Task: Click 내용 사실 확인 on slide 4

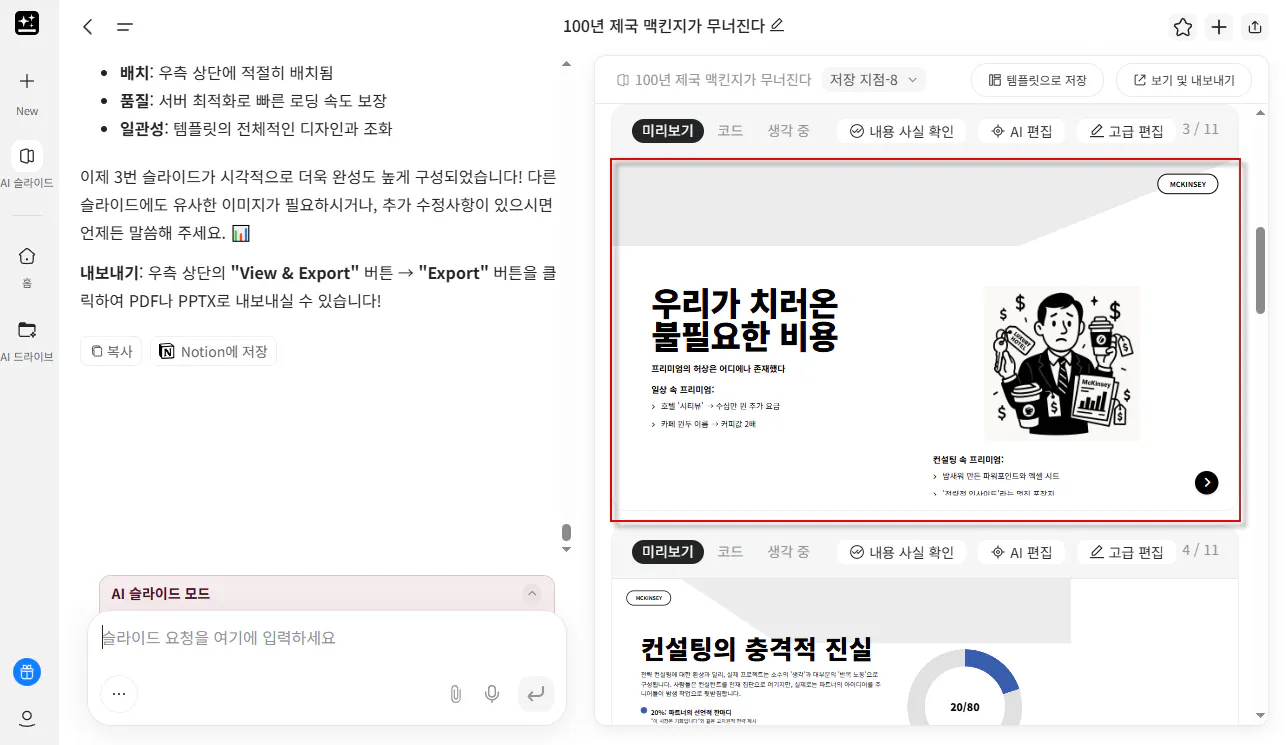Action: [902, 551]
